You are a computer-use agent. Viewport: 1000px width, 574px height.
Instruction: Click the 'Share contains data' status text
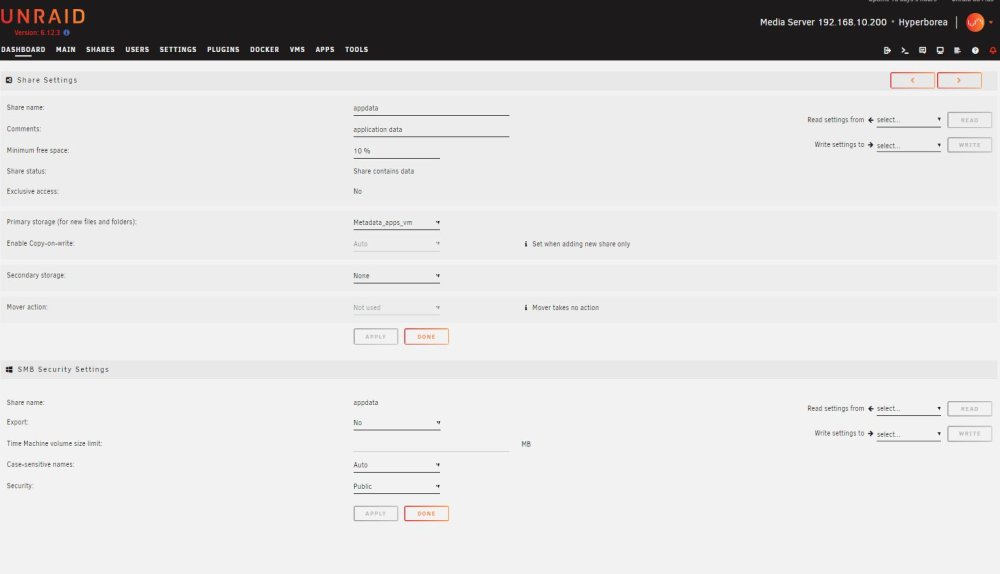coord(384,172)
